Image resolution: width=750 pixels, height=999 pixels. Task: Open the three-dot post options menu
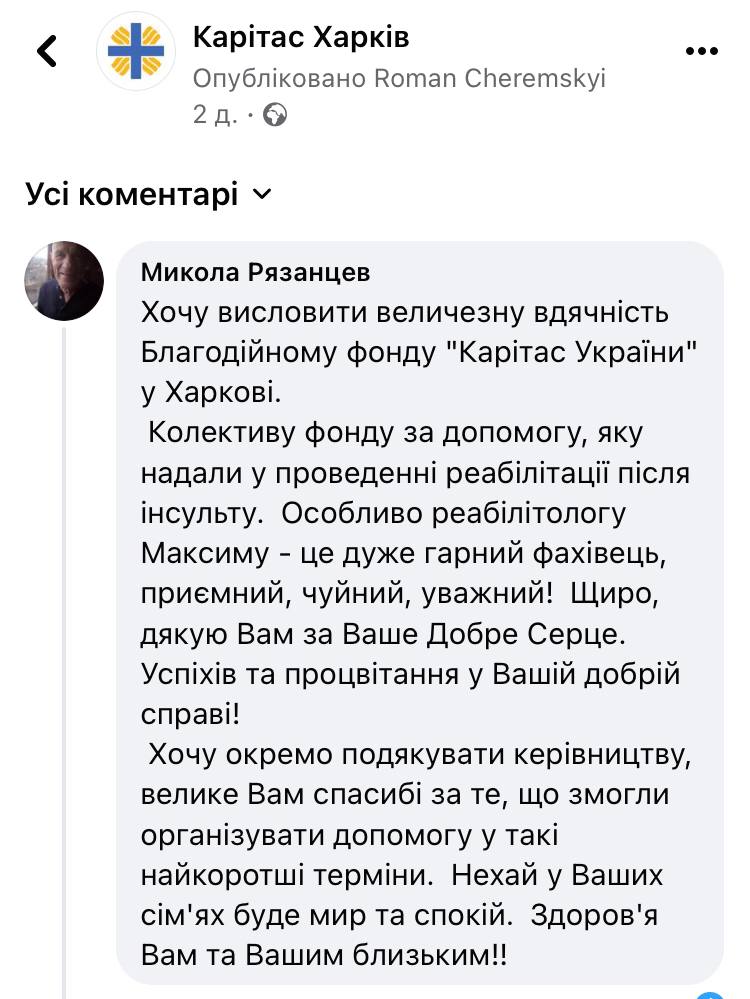(702, 51)
